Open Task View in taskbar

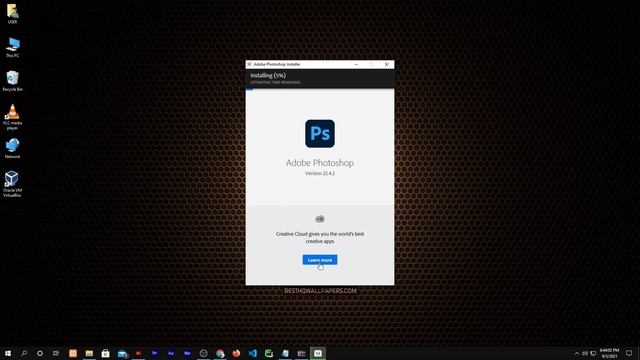pyautogui.click(x=56, y=353)
